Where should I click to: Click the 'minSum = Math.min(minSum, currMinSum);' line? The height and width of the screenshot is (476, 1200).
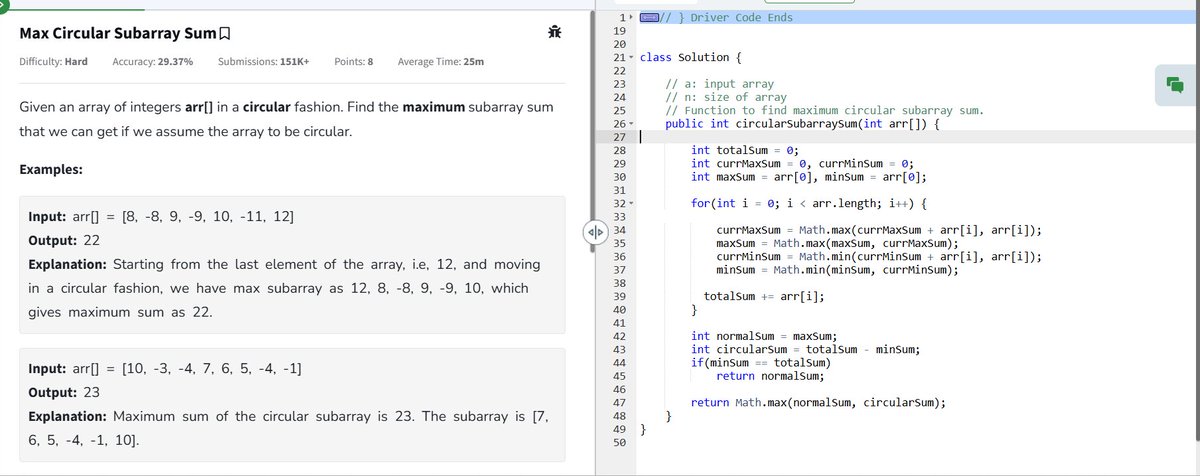click(x=838, y=270)
